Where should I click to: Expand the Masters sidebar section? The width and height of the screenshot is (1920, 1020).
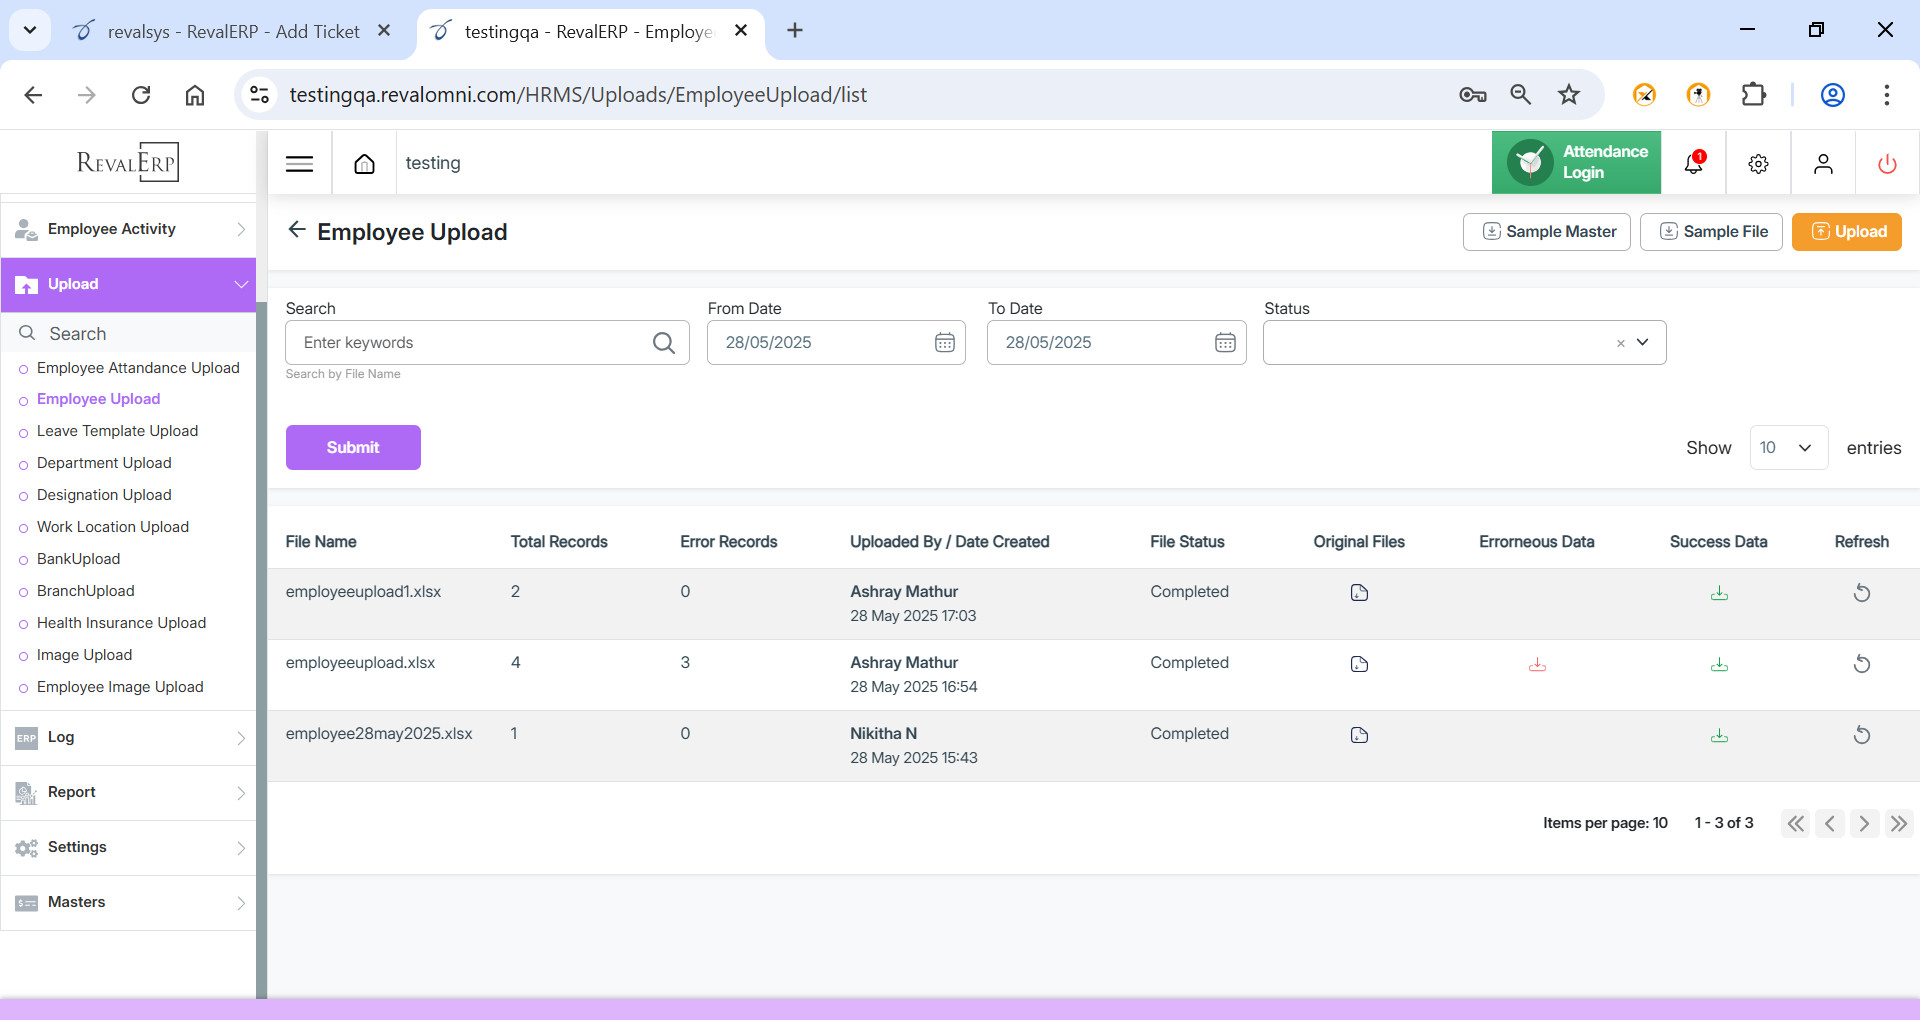click(128, 902)
